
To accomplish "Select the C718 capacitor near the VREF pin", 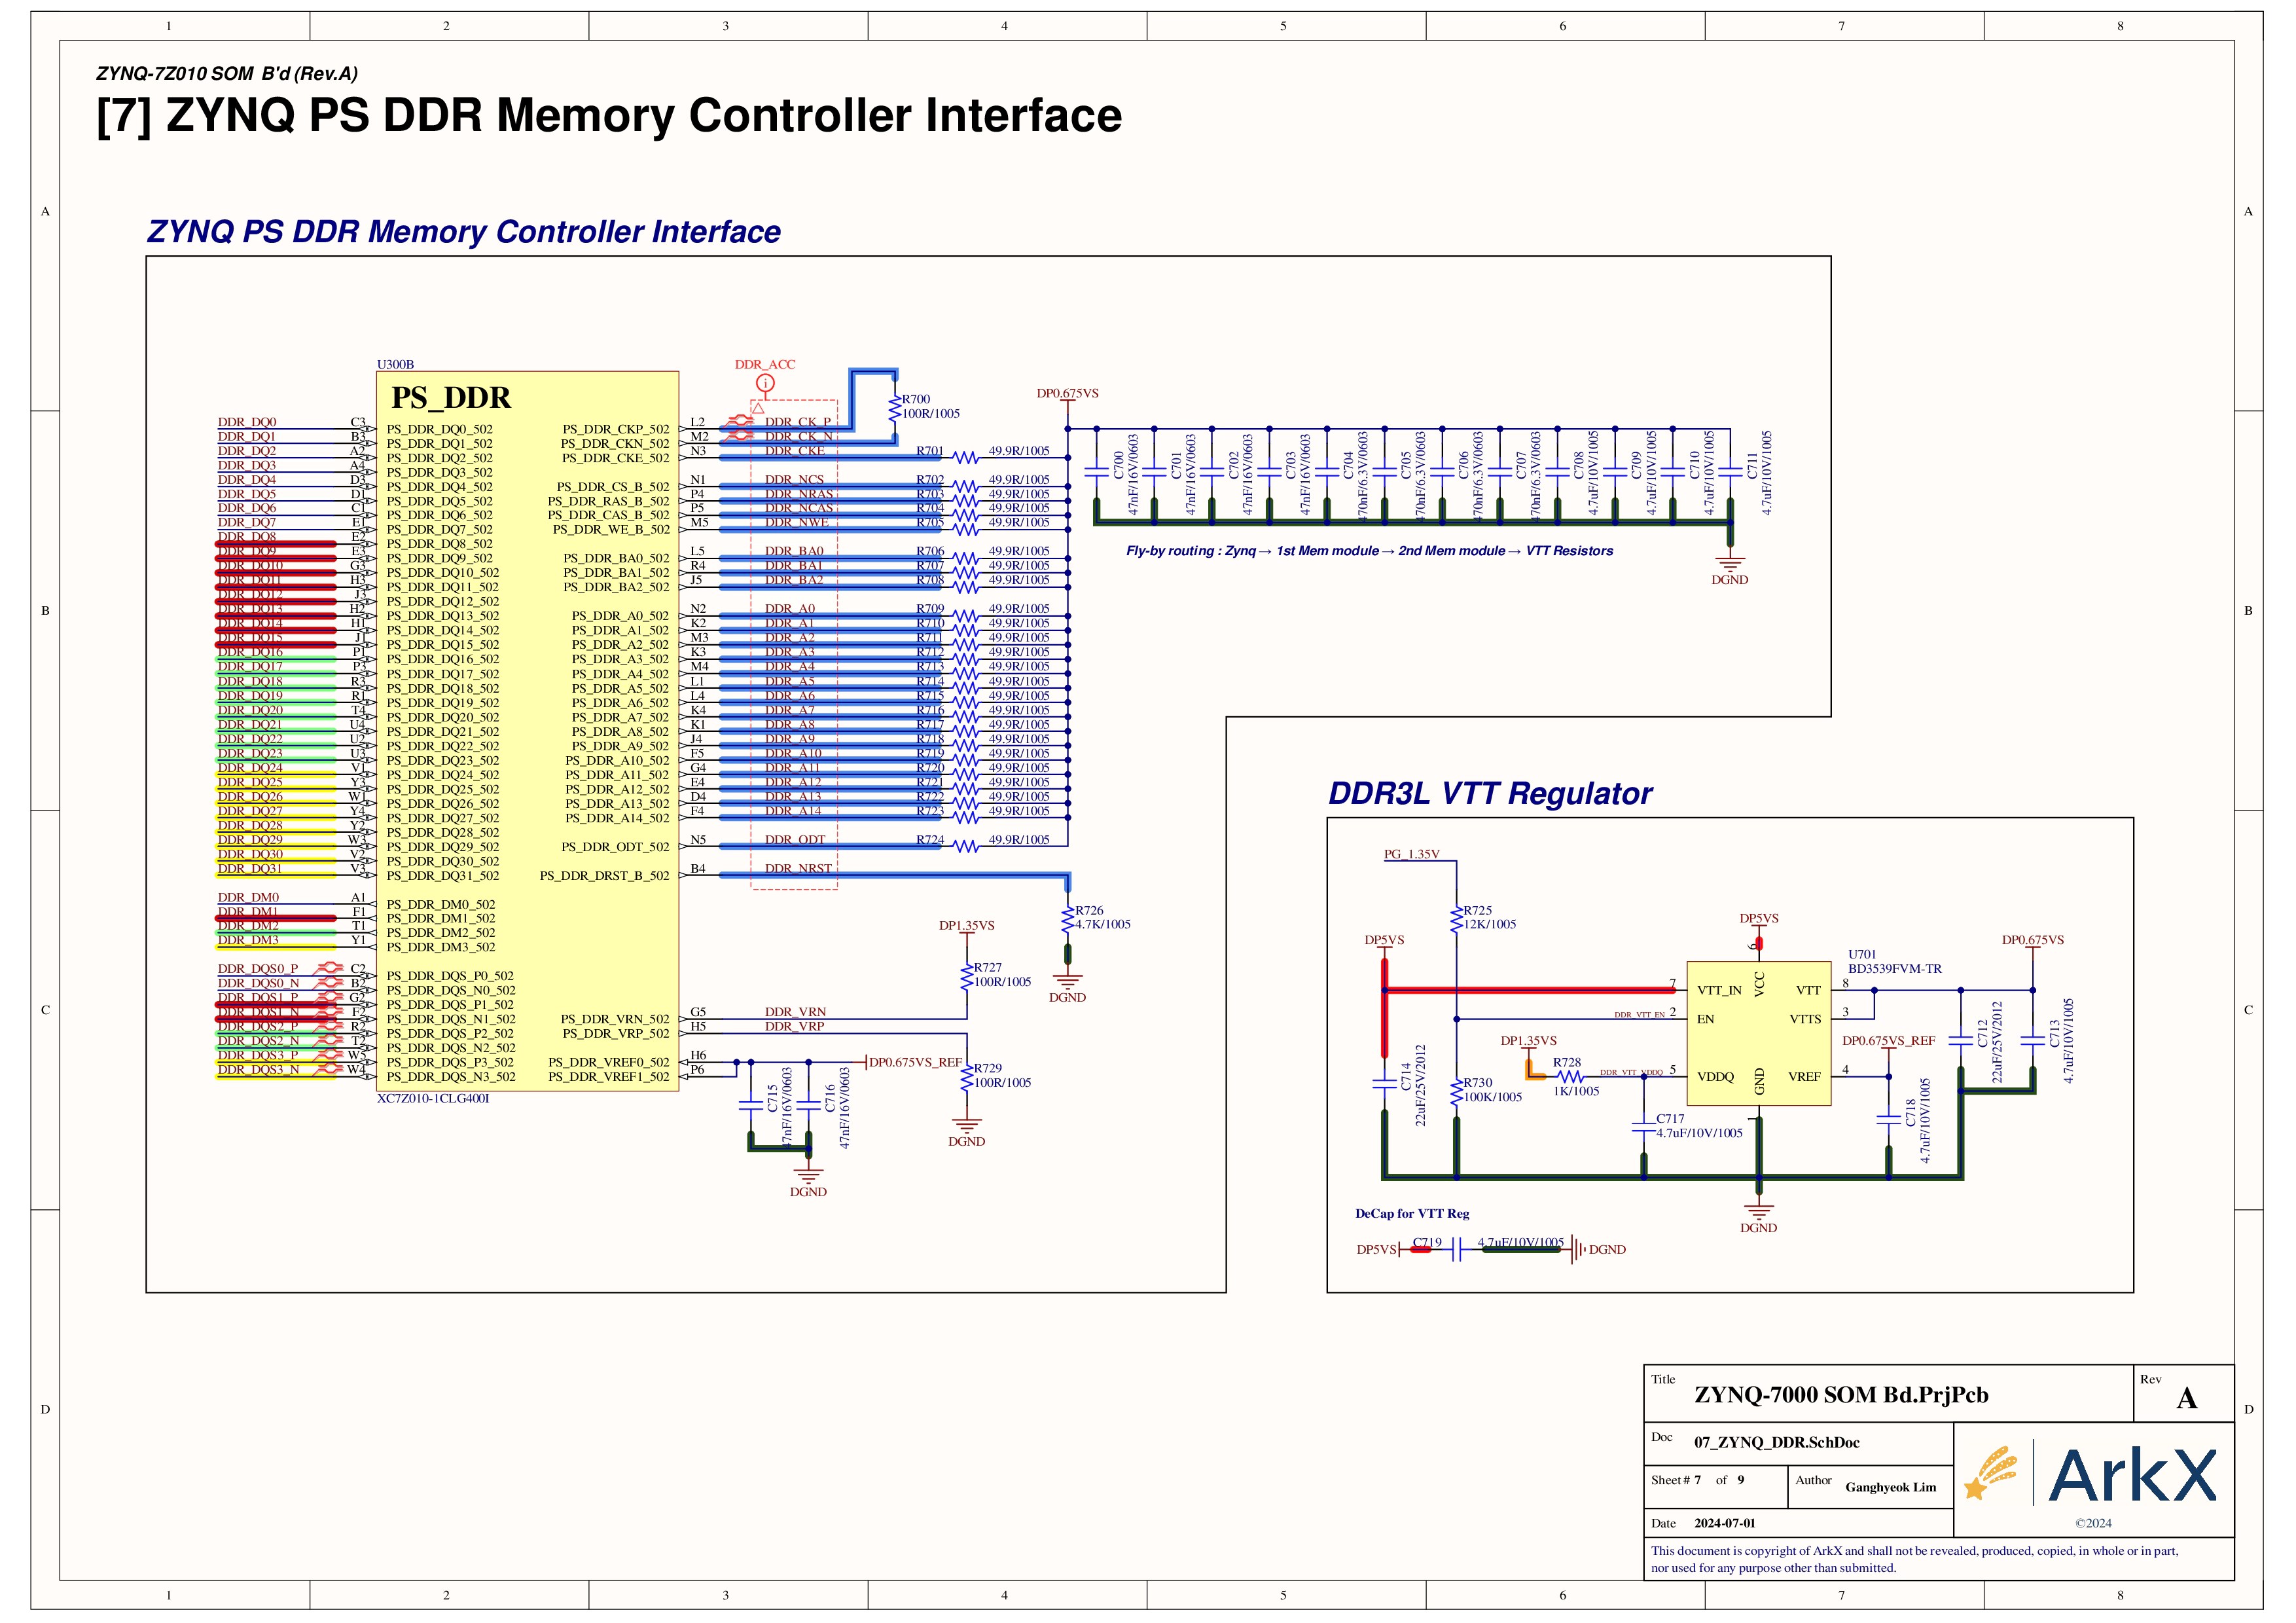I will click(x=1888, y=1119).
